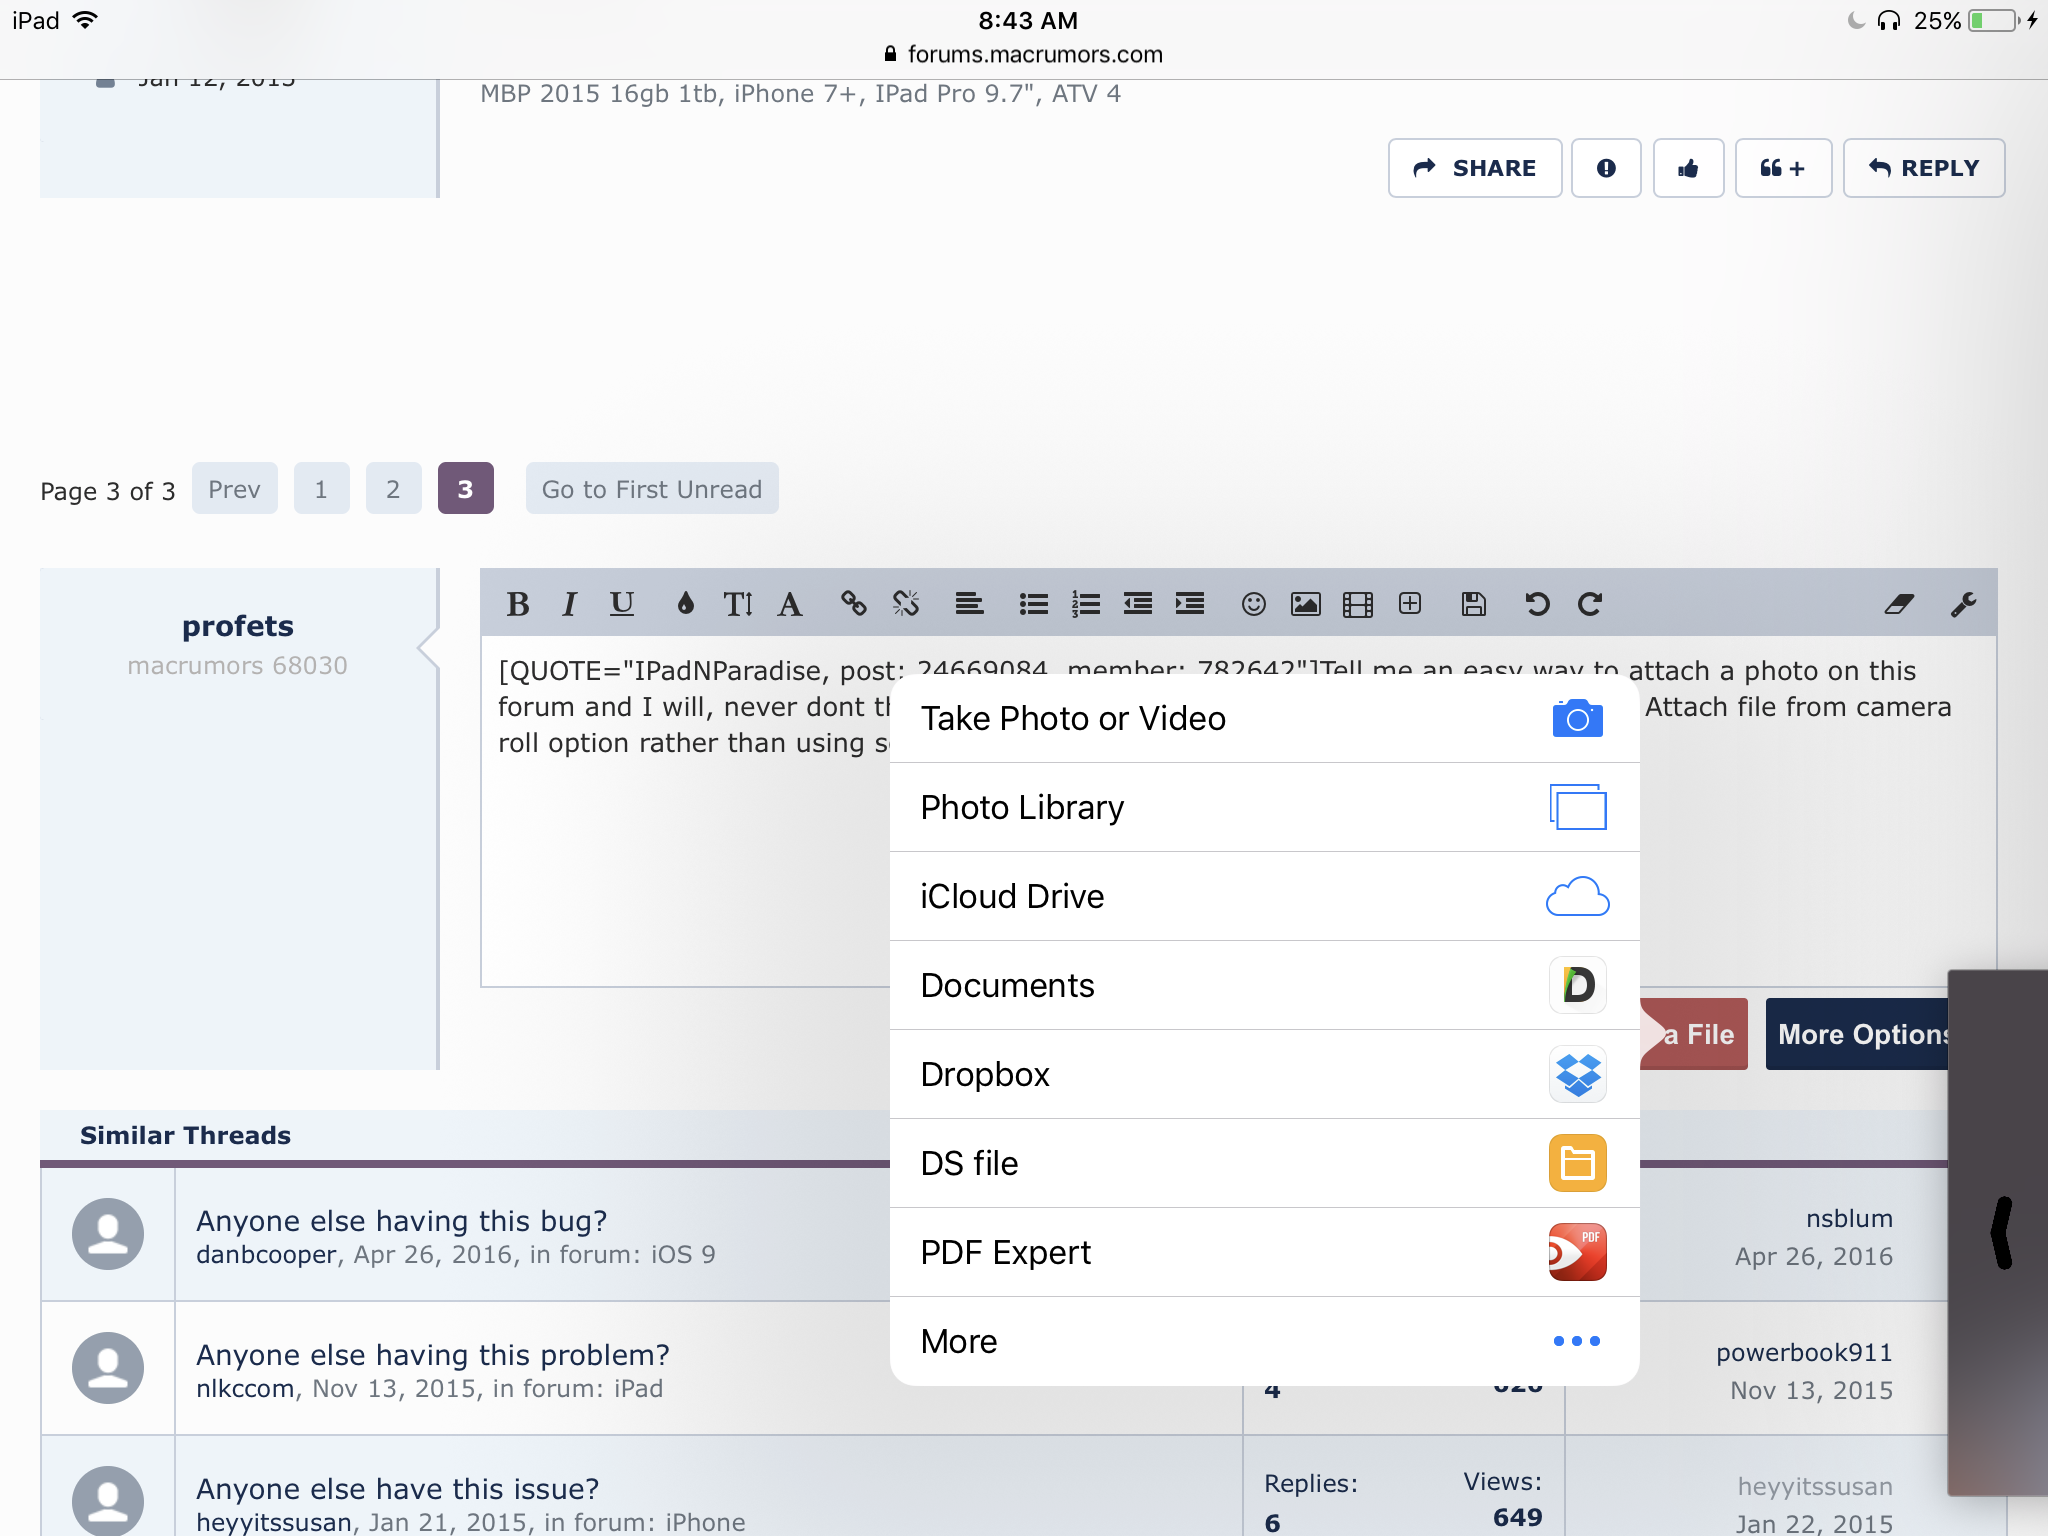The width and height of the screenshot is (2048, 1536).
Task: Tap the forums.macrumors.com address bar
Action: pos(1024,54)
